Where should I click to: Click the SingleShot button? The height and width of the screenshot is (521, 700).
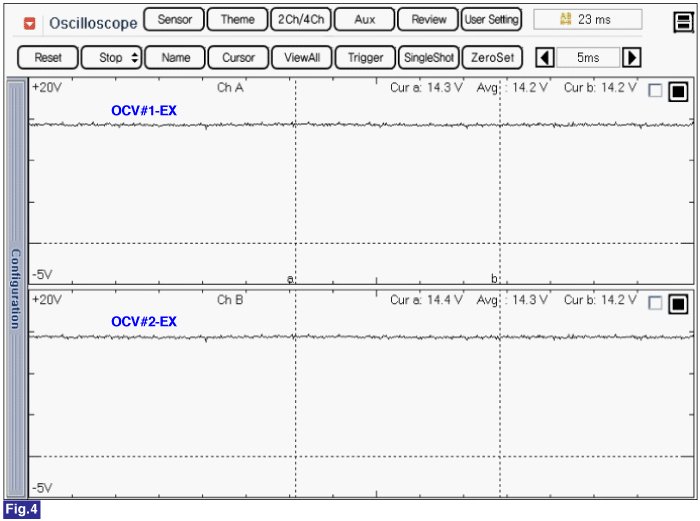point(428,58)
